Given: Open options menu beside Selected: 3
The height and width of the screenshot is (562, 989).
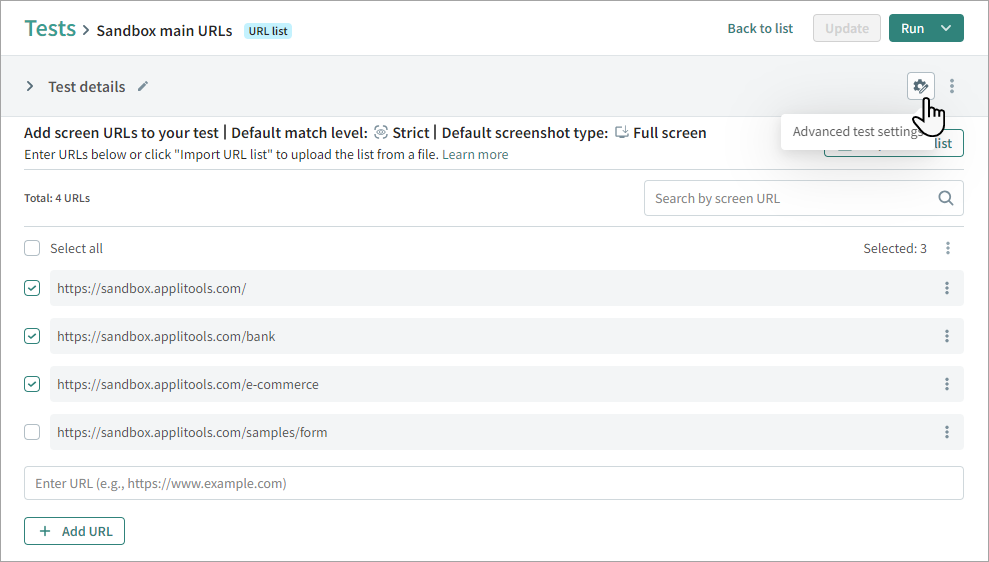Looking at the screenshot, I should (948, 248).
